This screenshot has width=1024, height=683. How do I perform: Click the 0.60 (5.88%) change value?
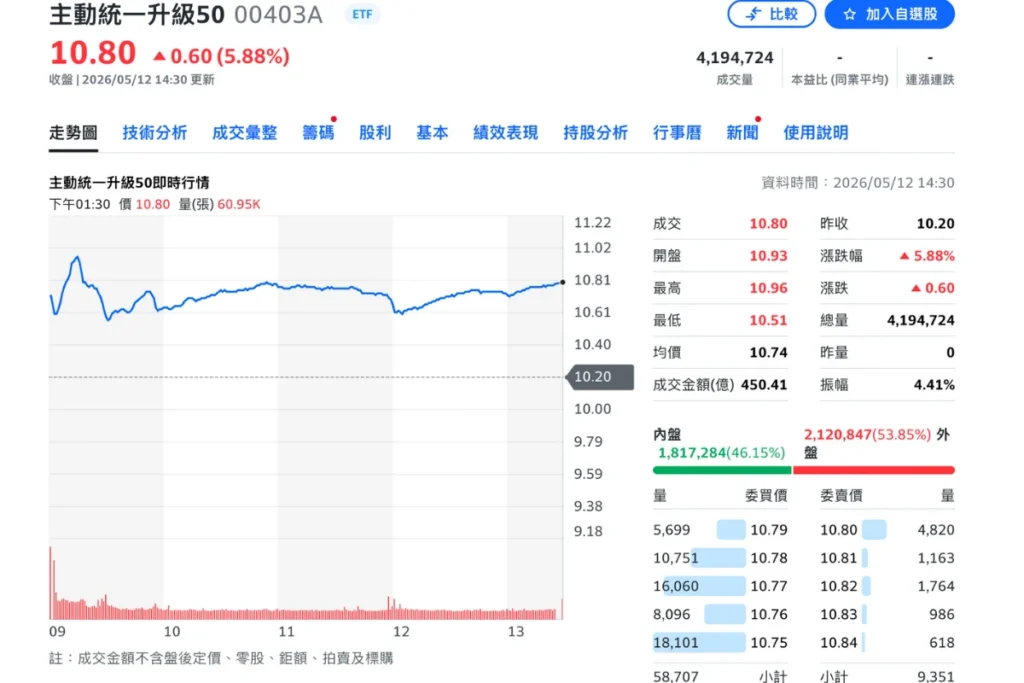click(222, 56)
